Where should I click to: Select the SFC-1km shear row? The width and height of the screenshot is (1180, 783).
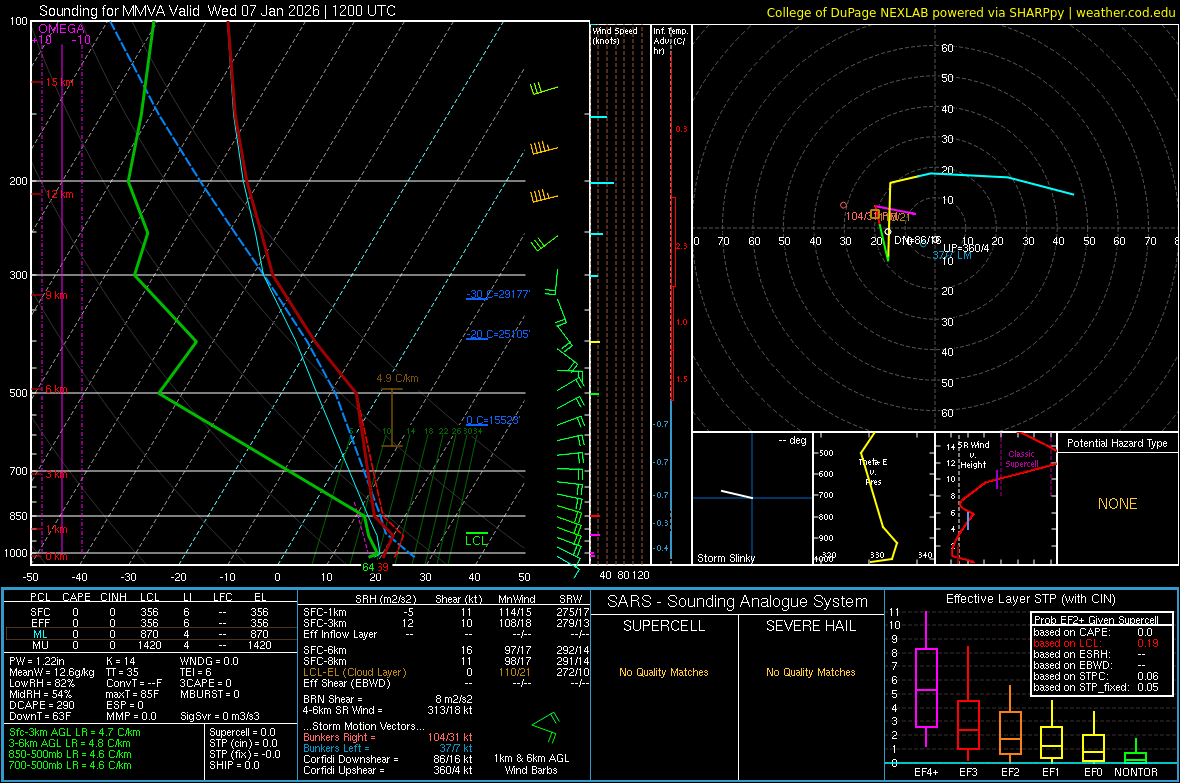point(446,612)
